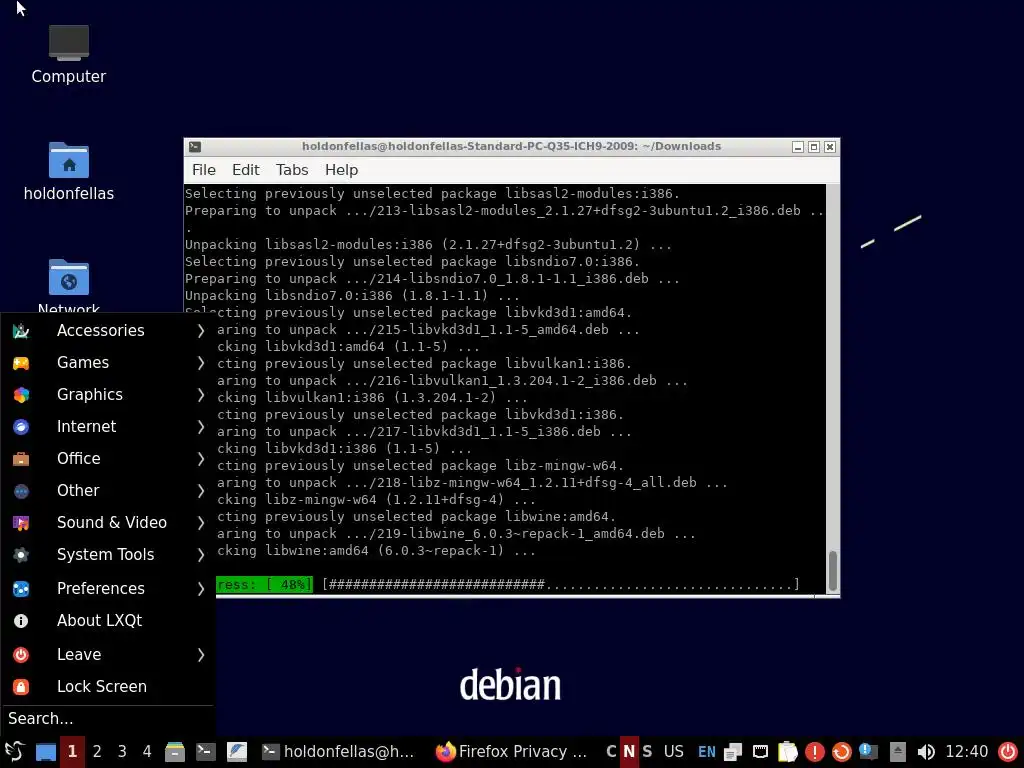Switch to workspace 4
Image resolution: width=1024 pixels, height=768 pixels.
[147, 752]
